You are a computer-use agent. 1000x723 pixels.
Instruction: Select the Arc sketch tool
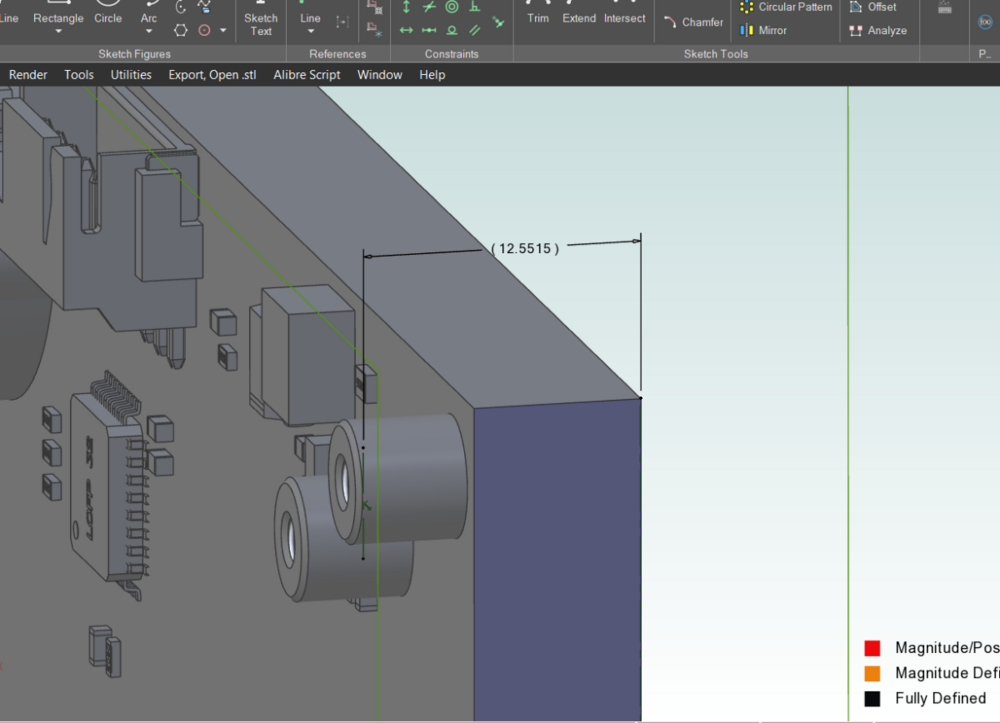tap(149, 13)
